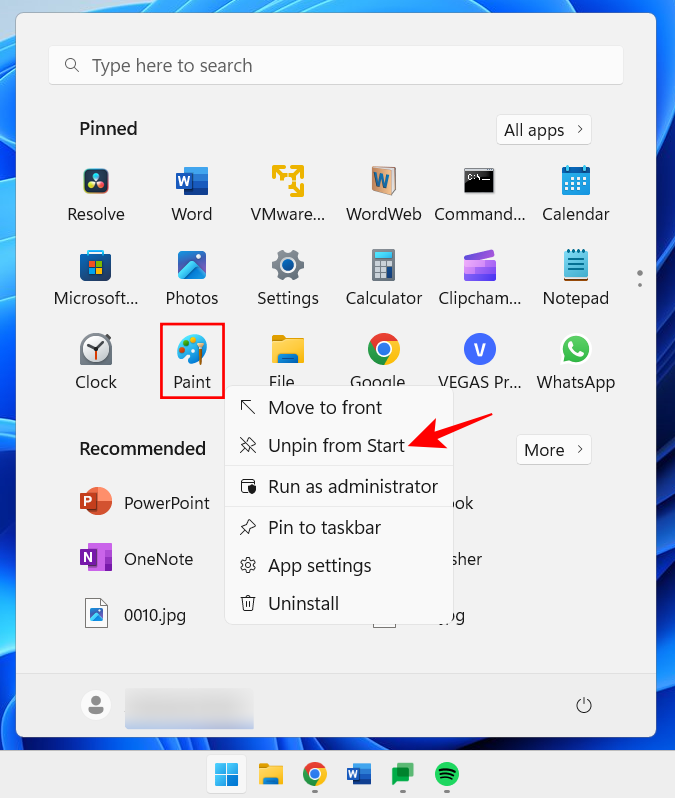675x798 pixels.
Task: Open VMware from the pinned grid
Action: 288,193
